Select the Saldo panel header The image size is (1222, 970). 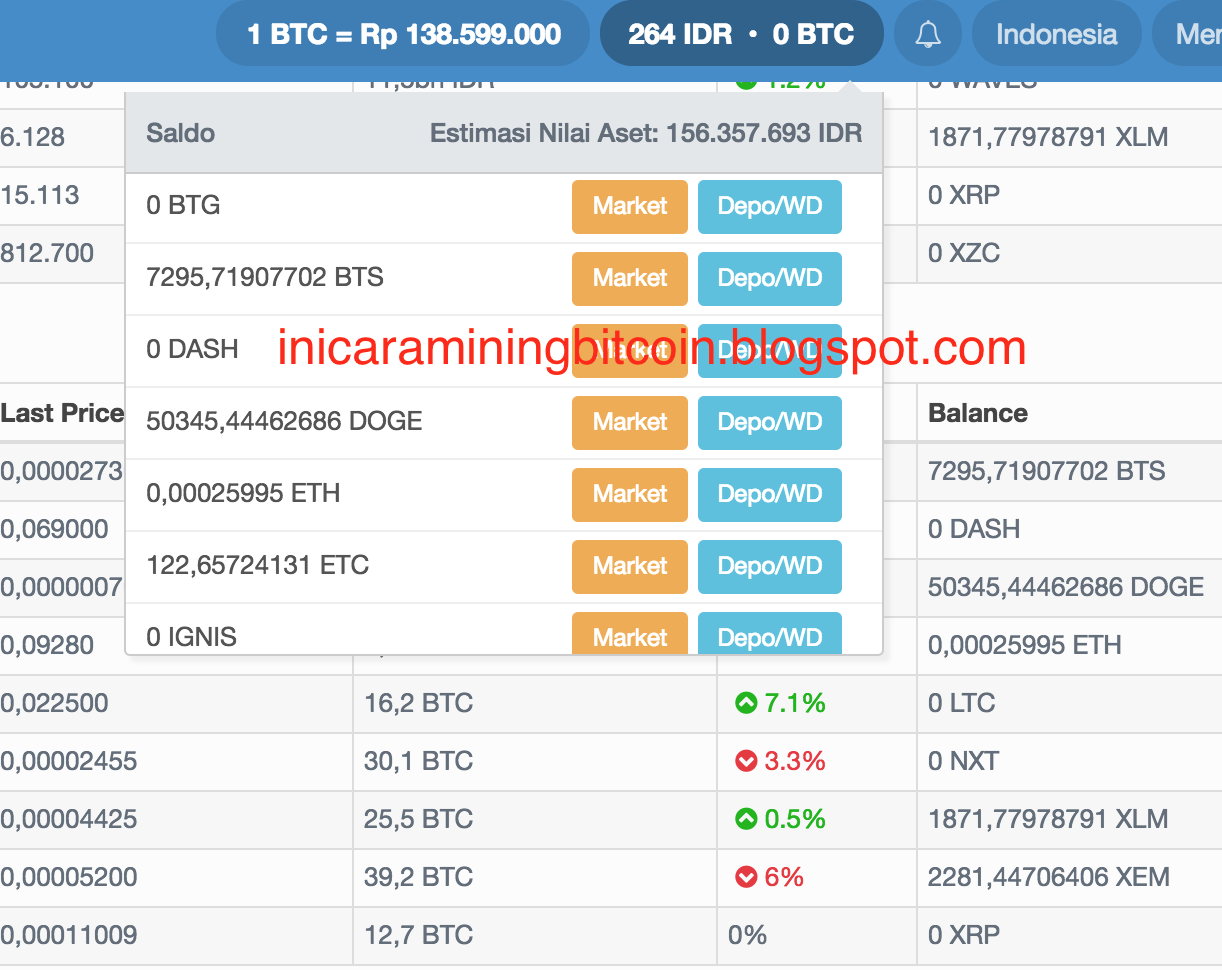[x=180, y=132]
